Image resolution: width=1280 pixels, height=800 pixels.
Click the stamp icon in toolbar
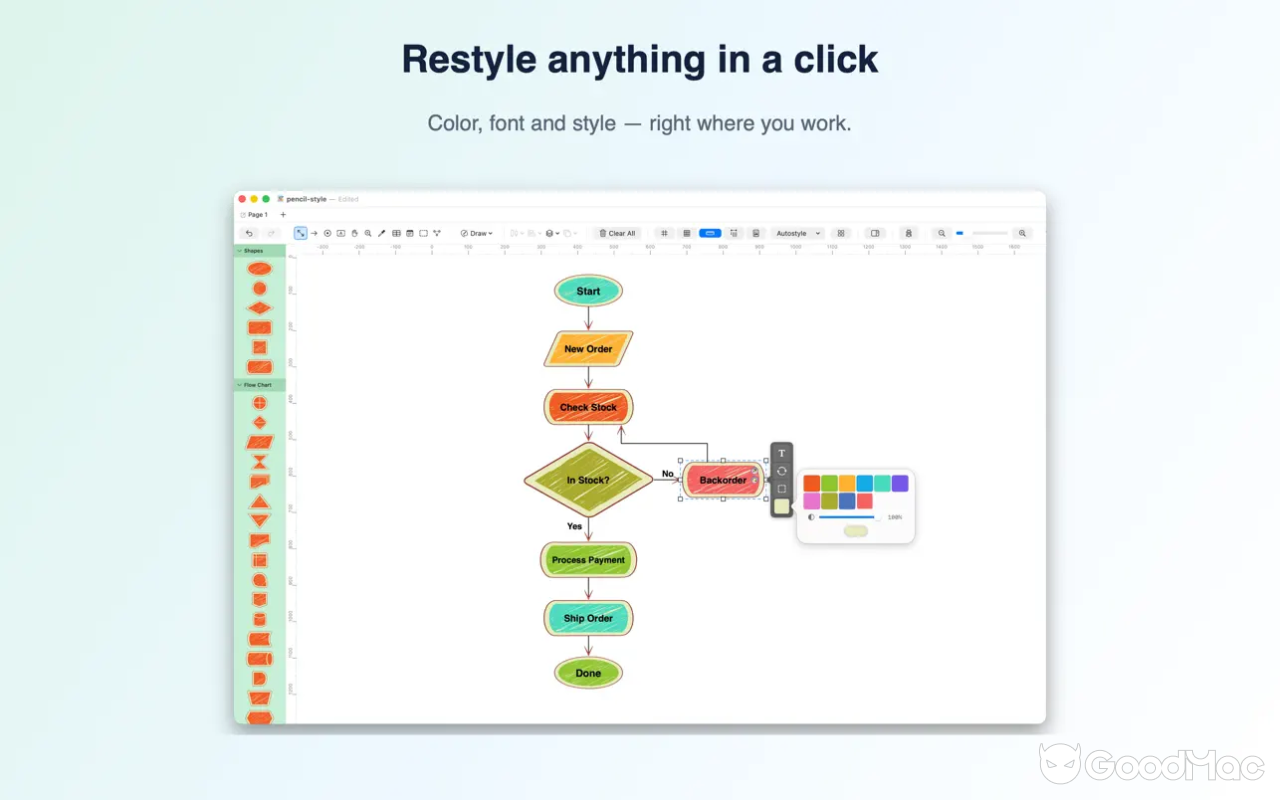(x=908, y=233)
